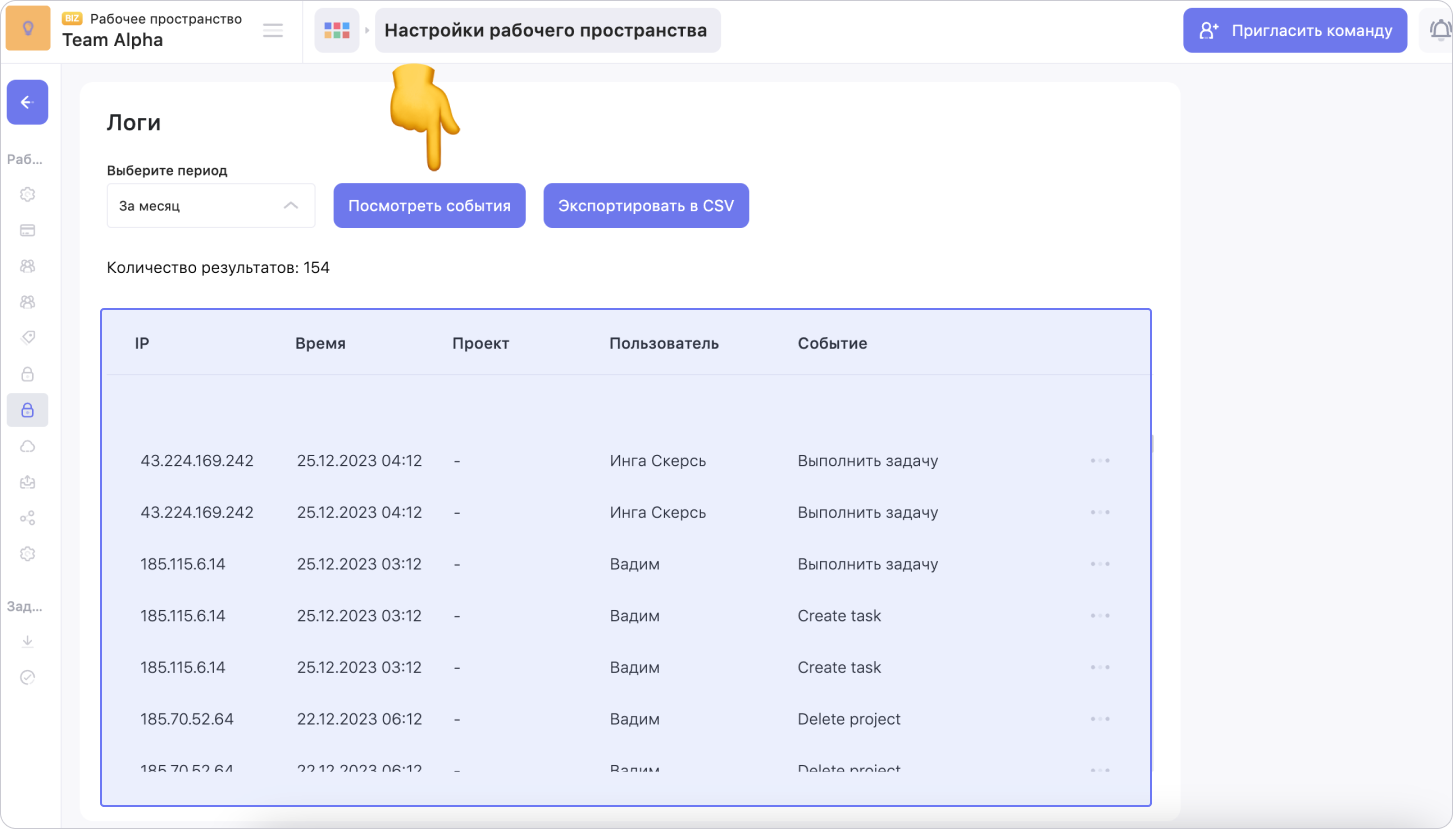Click the Проект column header
Image resolution: width=1453 pixels, height=829 pixels.
[x=481, y=343]
